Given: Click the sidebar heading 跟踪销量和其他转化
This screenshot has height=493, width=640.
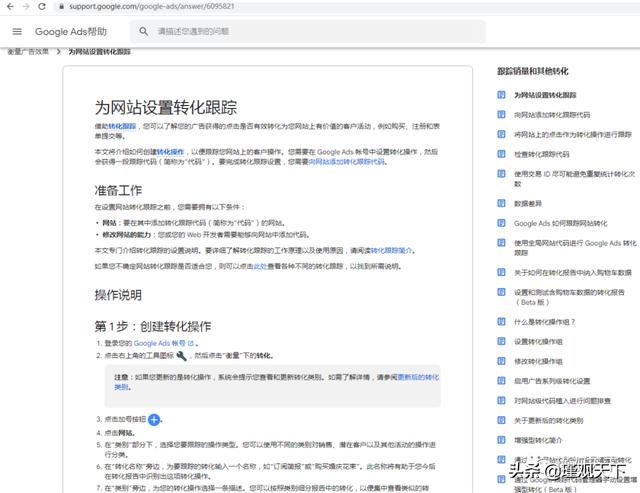Looking at the screenshot, I should (x=533, y=71).
